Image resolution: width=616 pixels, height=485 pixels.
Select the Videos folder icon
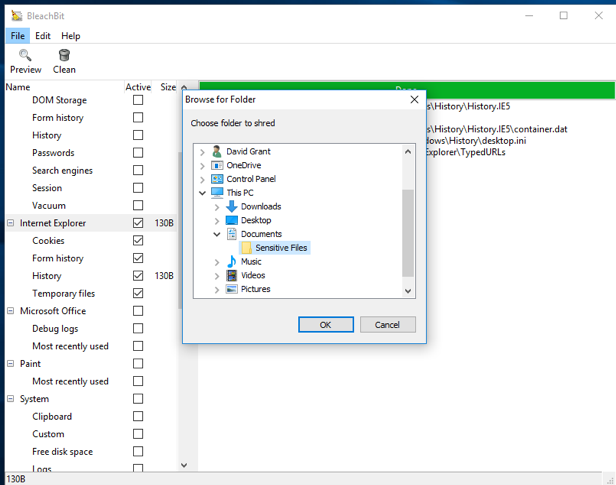(232, 275)
